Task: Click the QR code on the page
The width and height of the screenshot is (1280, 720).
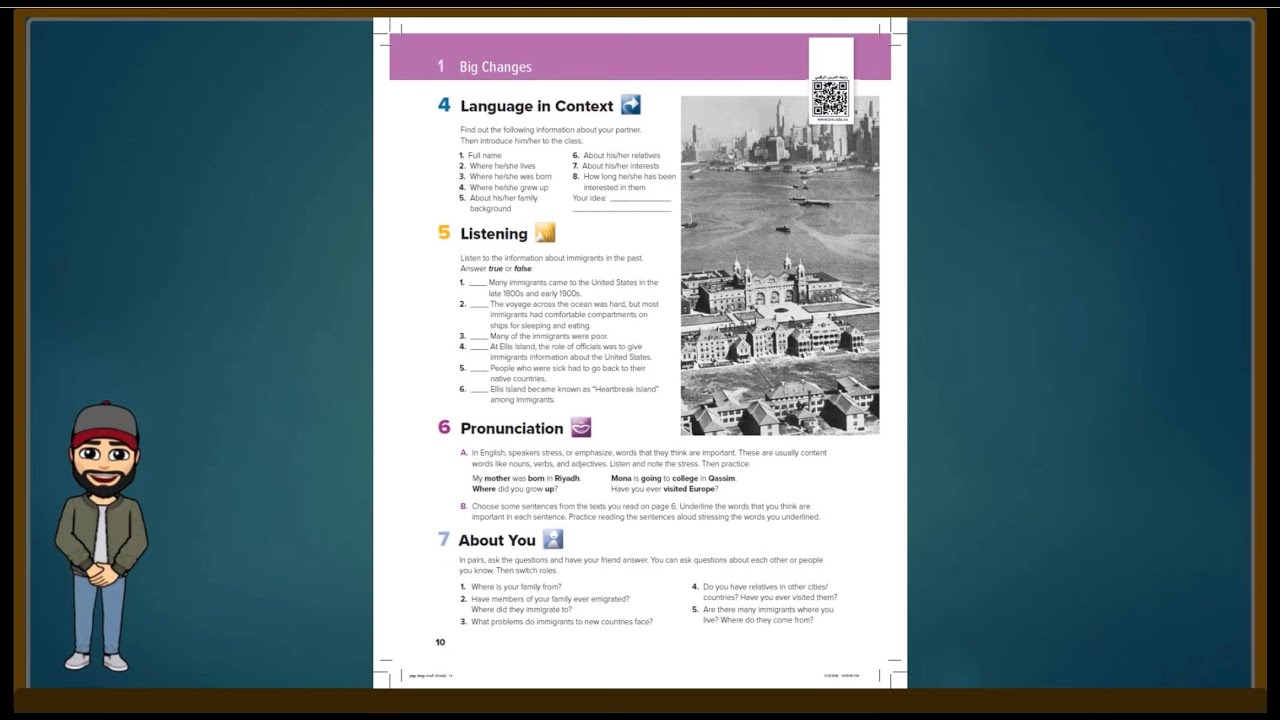Action: click(x=830, y=98)
